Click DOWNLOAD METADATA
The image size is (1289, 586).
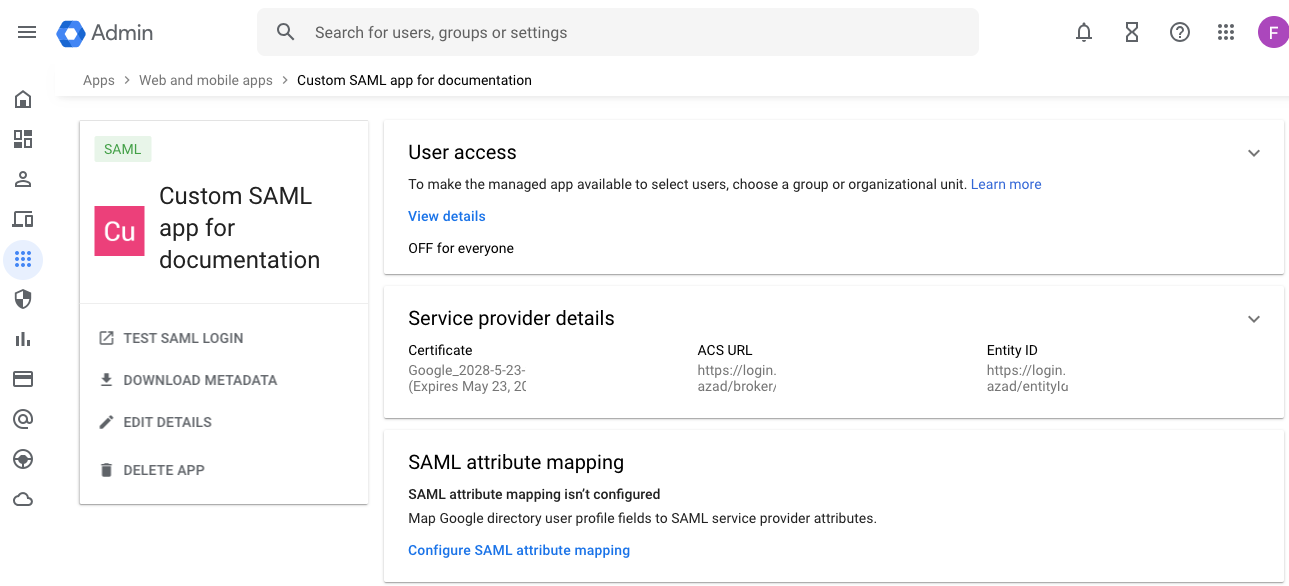199,380
